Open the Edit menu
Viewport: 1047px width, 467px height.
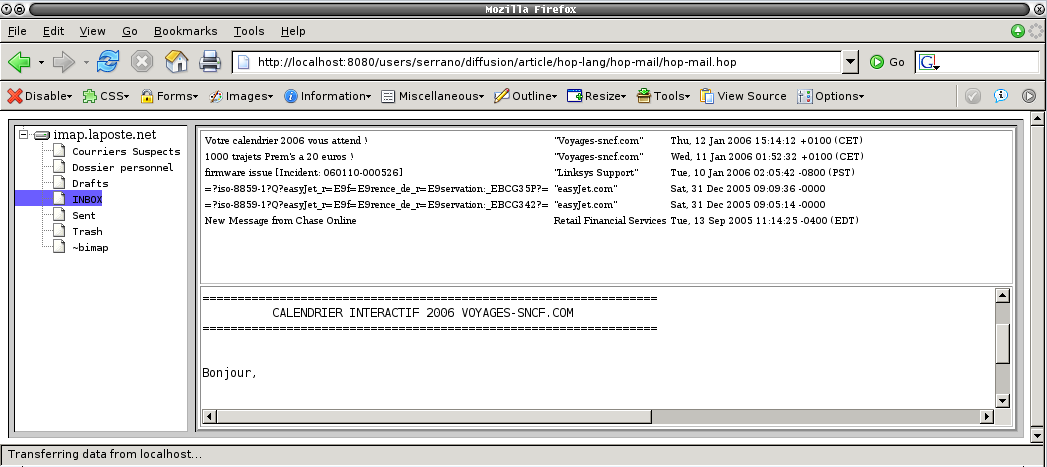[x=53, y=31]
